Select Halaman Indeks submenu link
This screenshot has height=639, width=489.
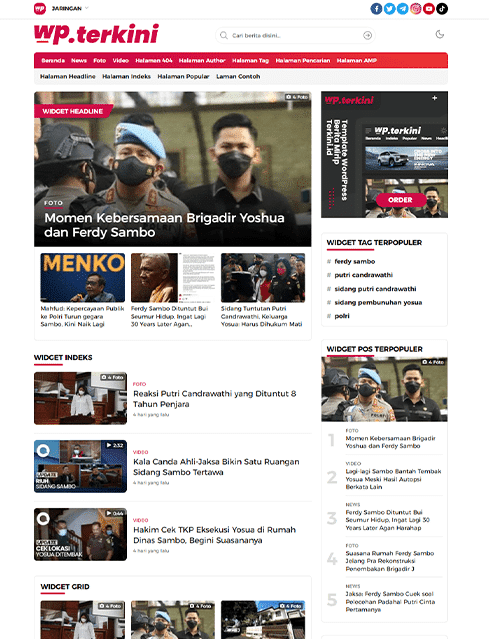(126, 76)
